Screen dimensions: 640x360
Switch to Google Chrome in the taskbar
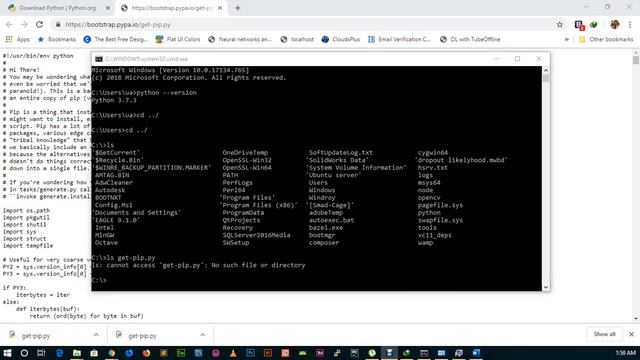(111, 353)
